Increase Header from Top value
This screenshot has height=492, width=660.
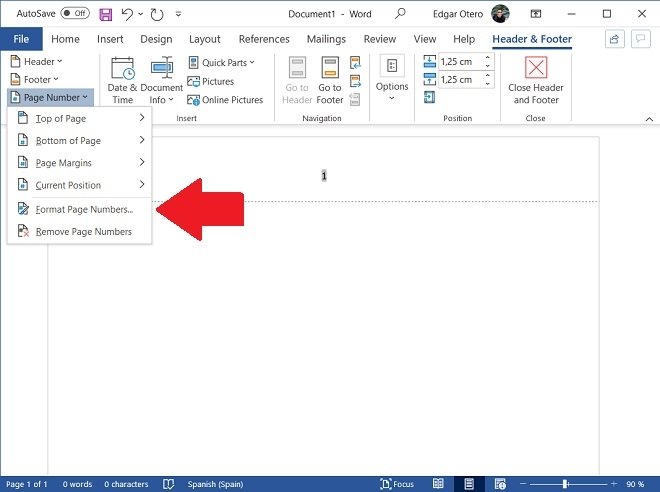coord(487,58)
